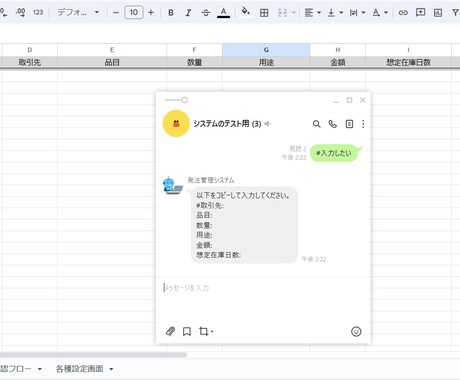Insert a link from toolbar
This screenshot has height=380, width=460.
coord(403,13)
